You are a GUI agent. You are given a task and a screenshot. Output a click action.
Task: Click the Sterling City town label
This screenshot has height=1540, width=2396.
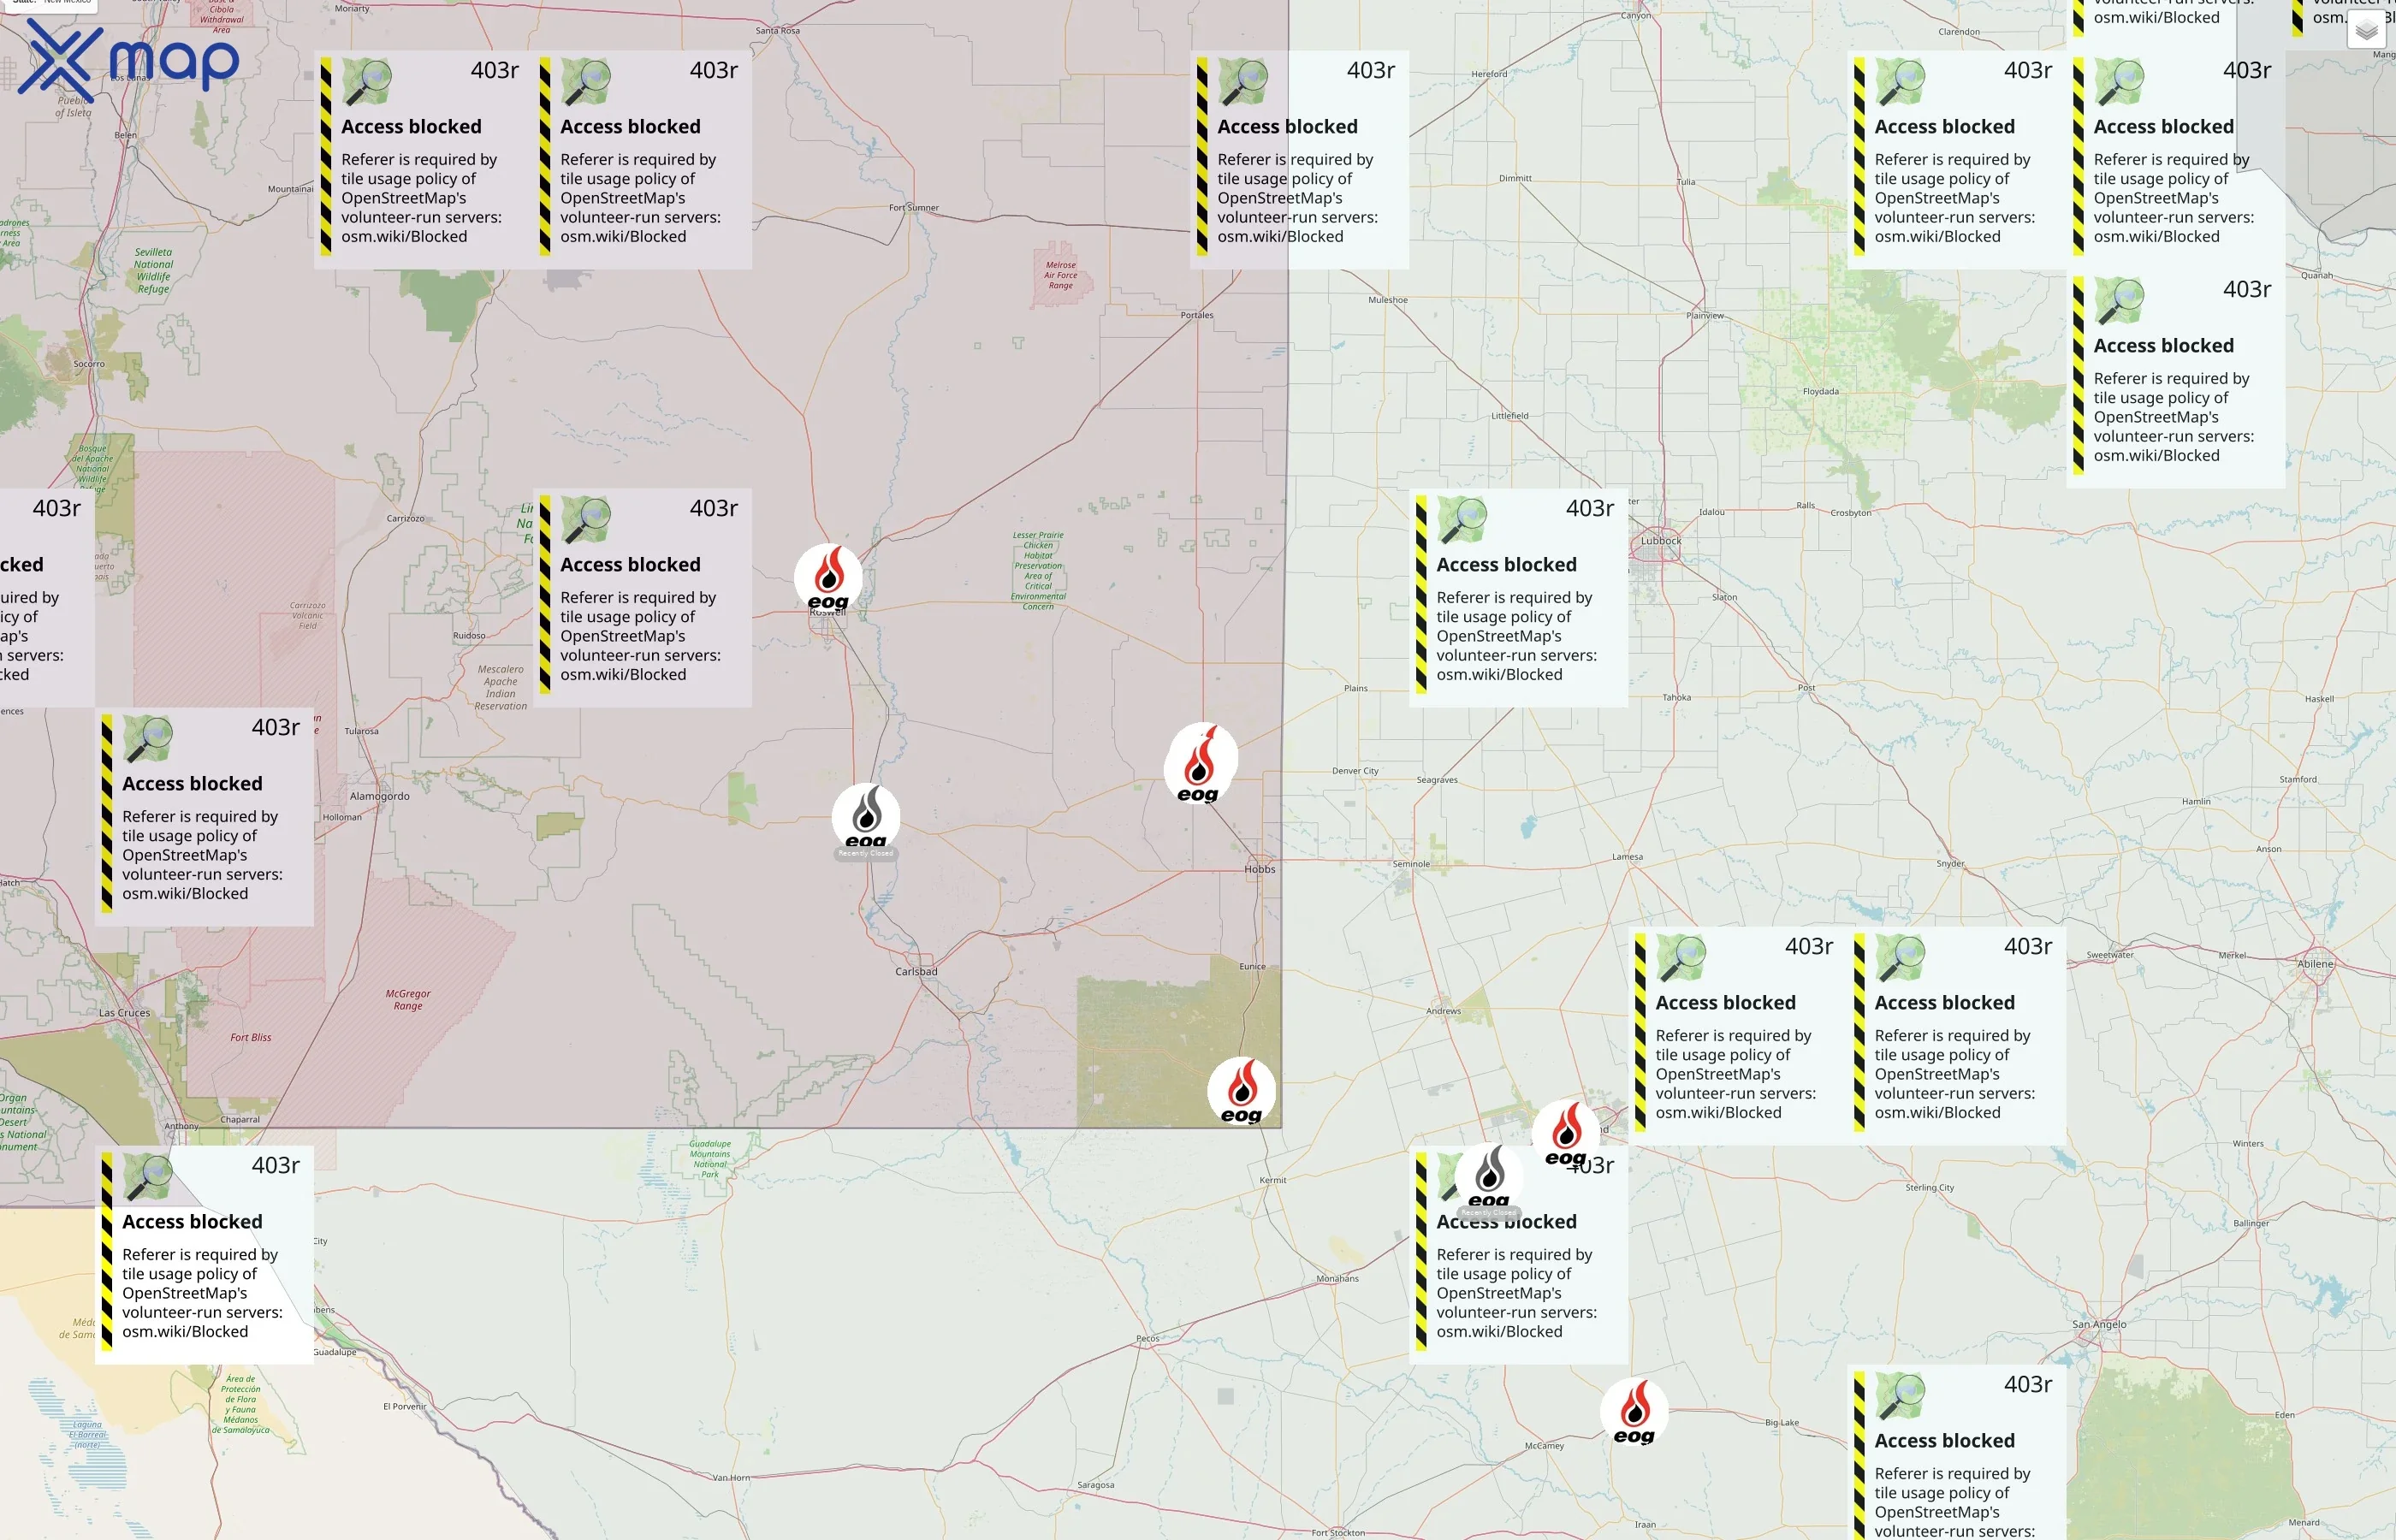1930,1188
